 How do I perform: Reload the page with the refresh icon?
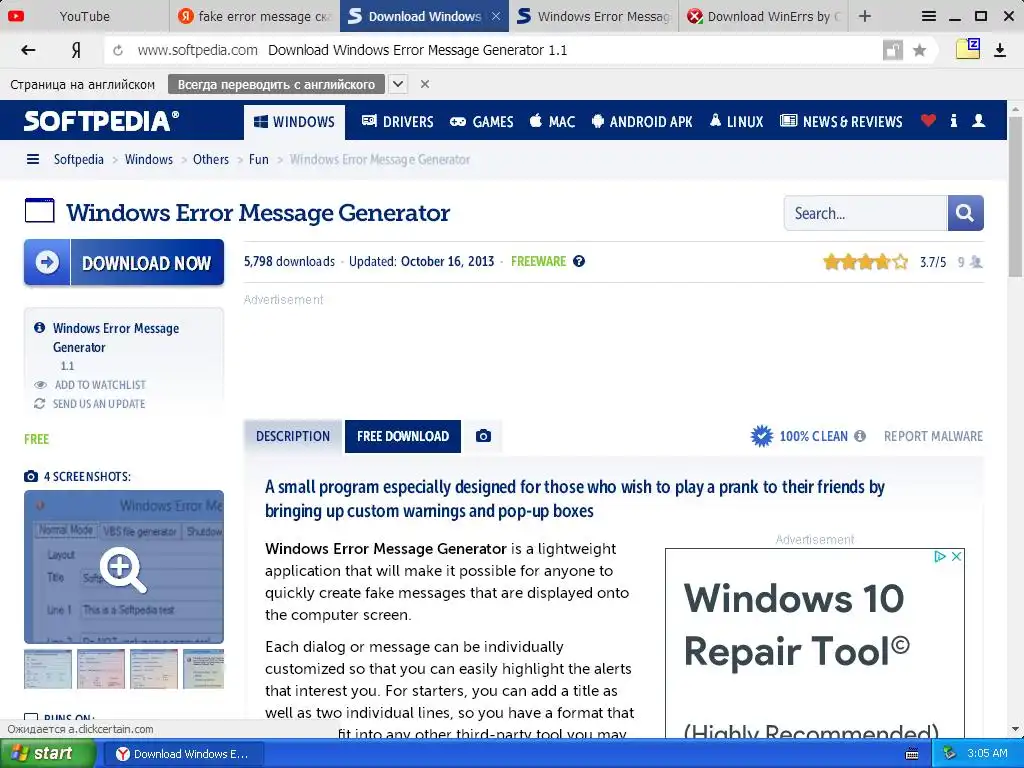pos(118,50)
